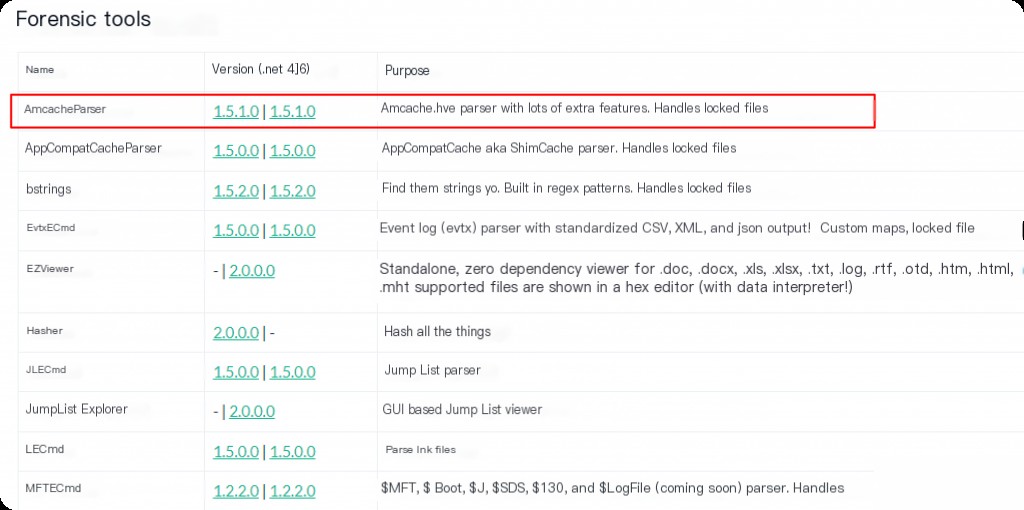Viewport: 1024px width, 510px height.
Task: Click 'Hash all the things' description
Action: pyautogui.click(x=437, y=331)
